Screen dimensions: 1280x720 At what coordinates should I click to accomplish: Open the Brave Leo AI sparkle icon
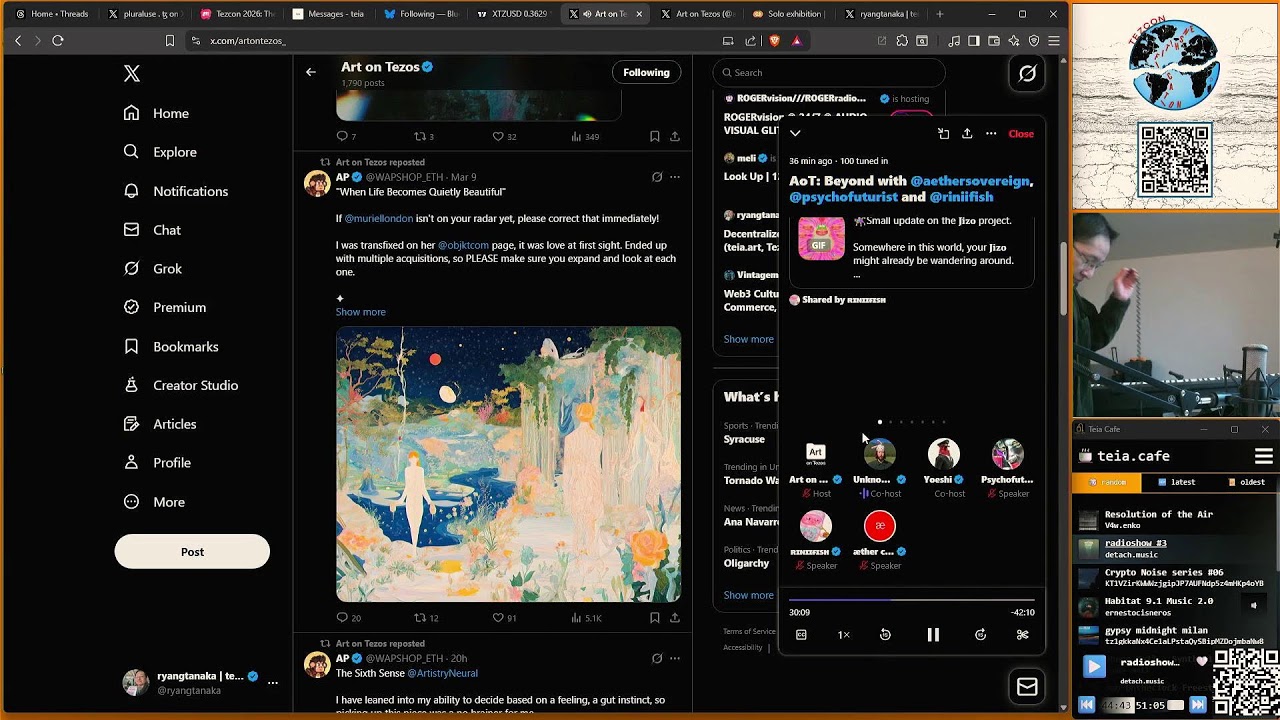click(1014, 41)
